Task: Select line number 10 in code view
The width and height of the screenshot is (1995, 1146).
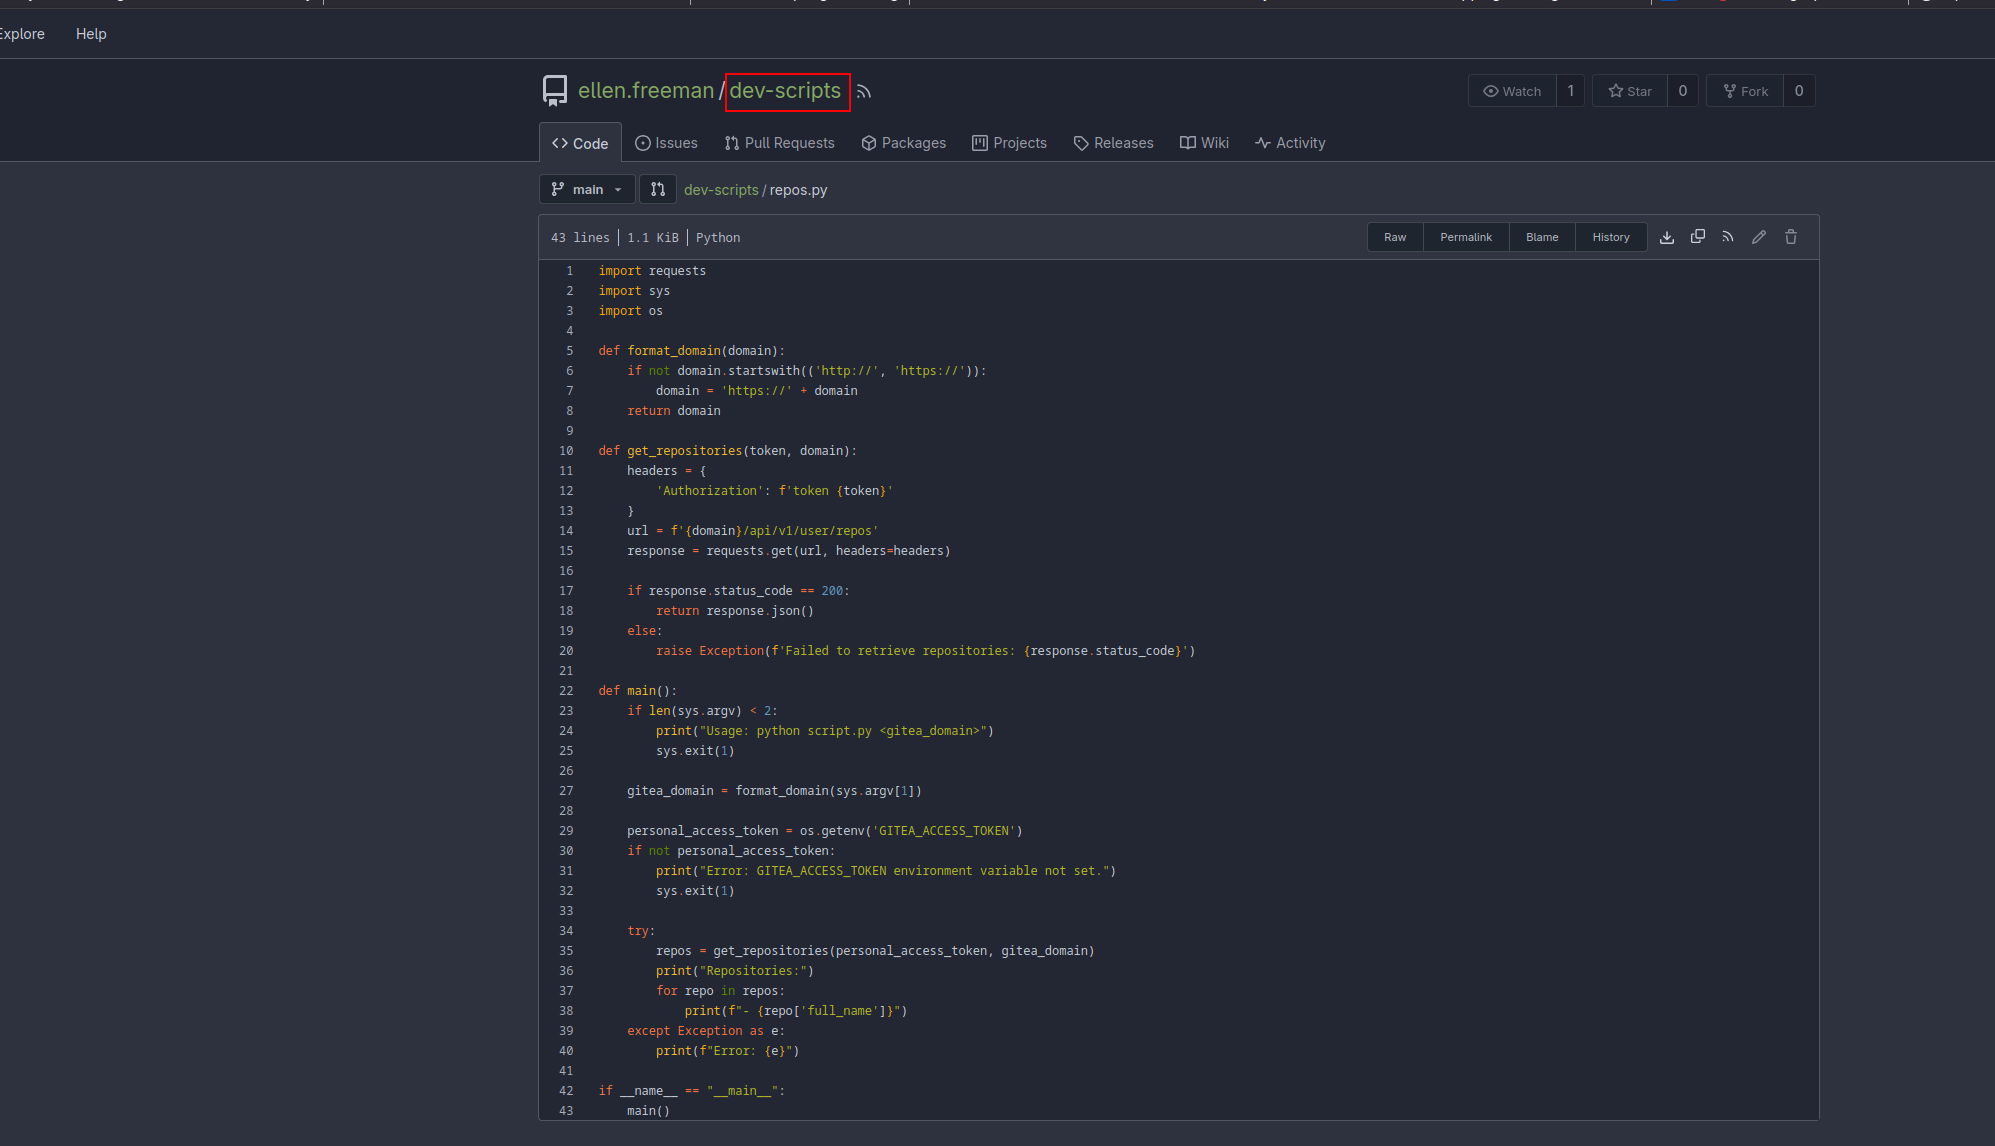Action: click(566, 451)
